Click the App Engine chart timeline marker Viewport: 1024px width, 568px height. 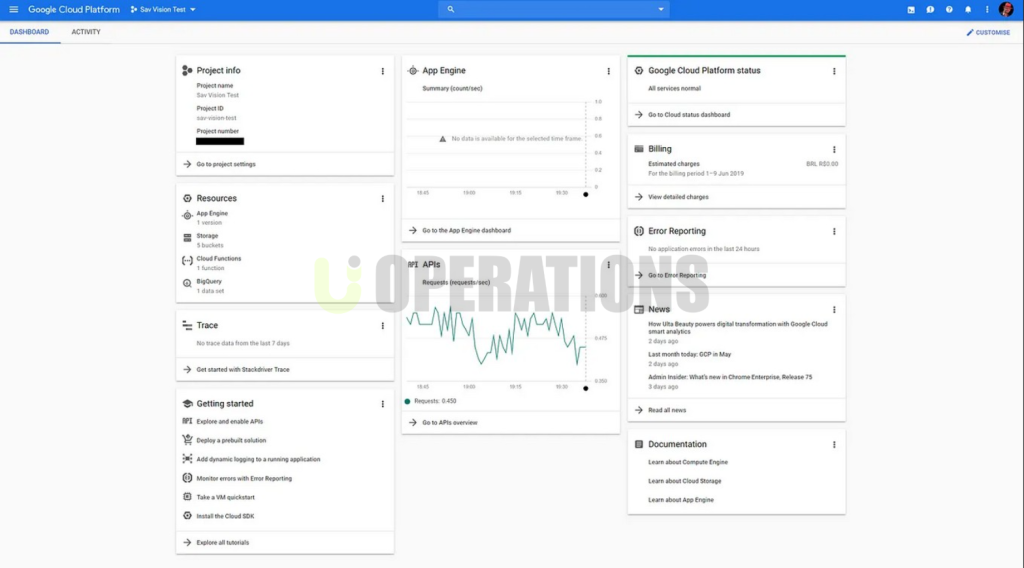(x=585, y=195)
